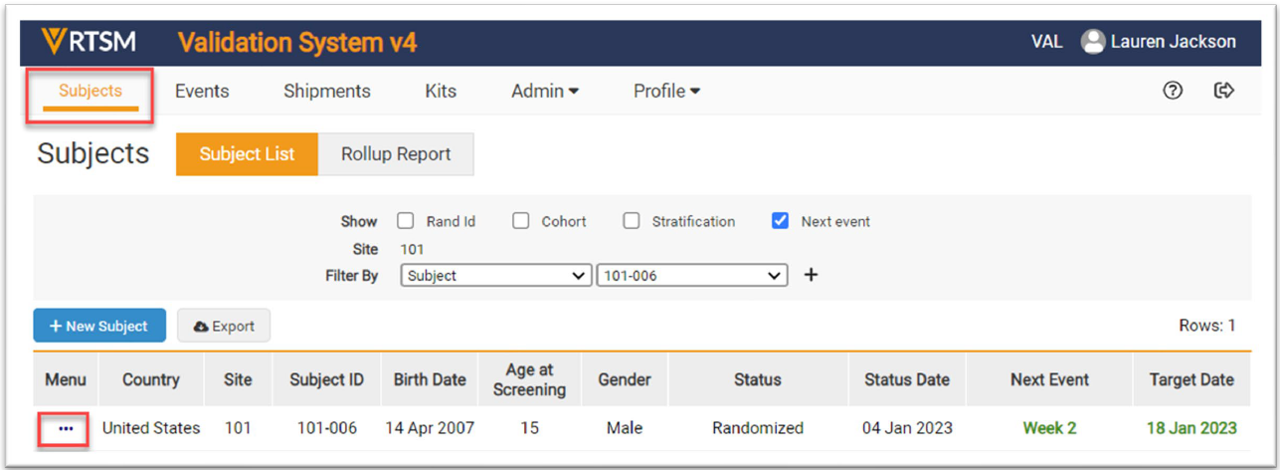Click the user avatar icon

(1093, 42)
